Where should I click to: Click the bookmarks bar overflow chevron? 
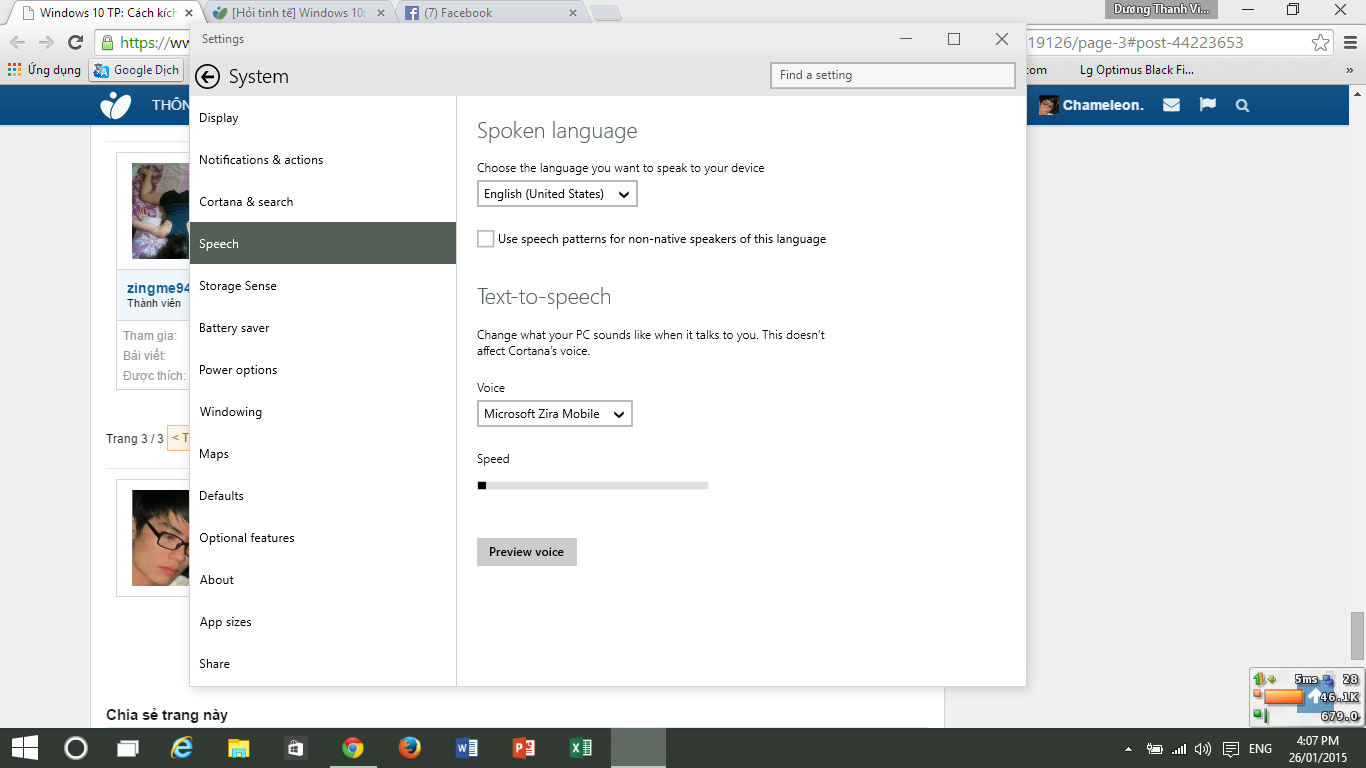pyautogui.click(x=1349, y=70)
